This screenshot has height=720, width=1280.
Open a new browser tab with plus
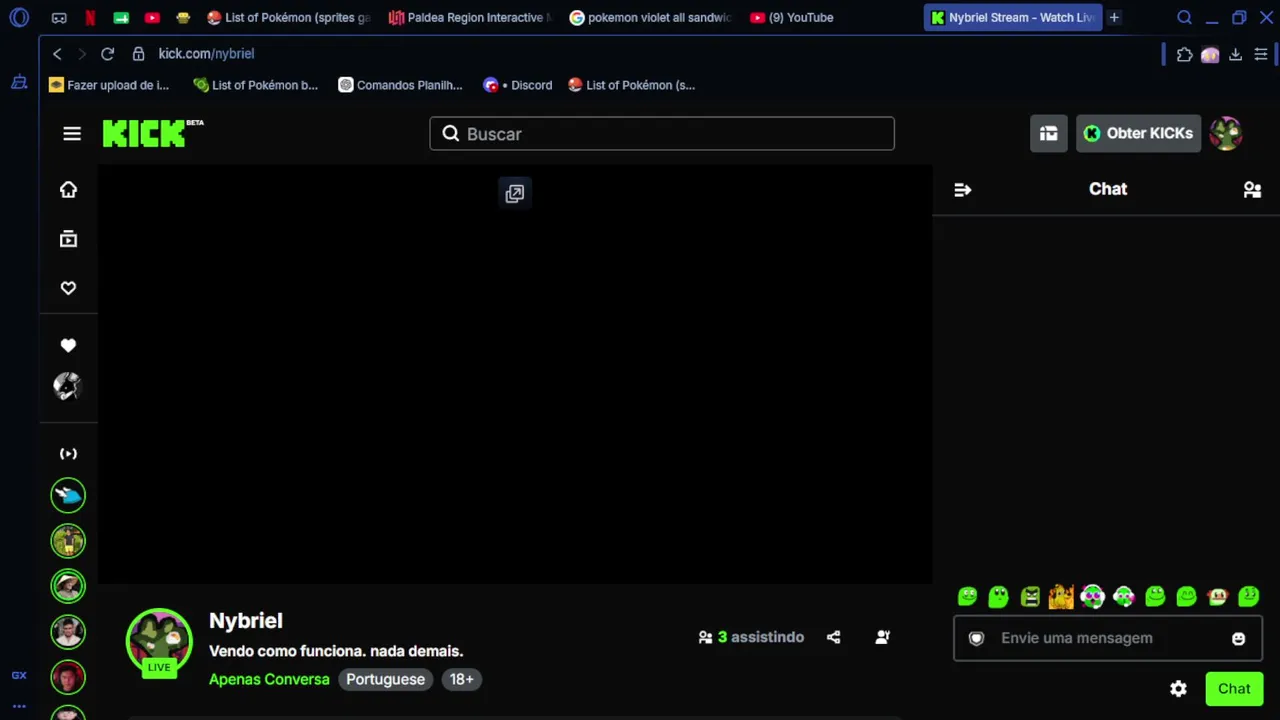pyautogui.click(x=1114, y=17)
